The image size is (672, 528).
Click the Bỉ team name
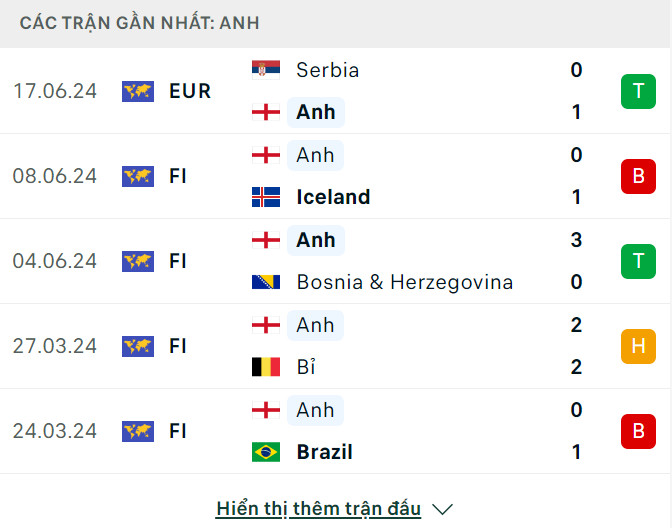pyautogui.click(x=306, y=367)
